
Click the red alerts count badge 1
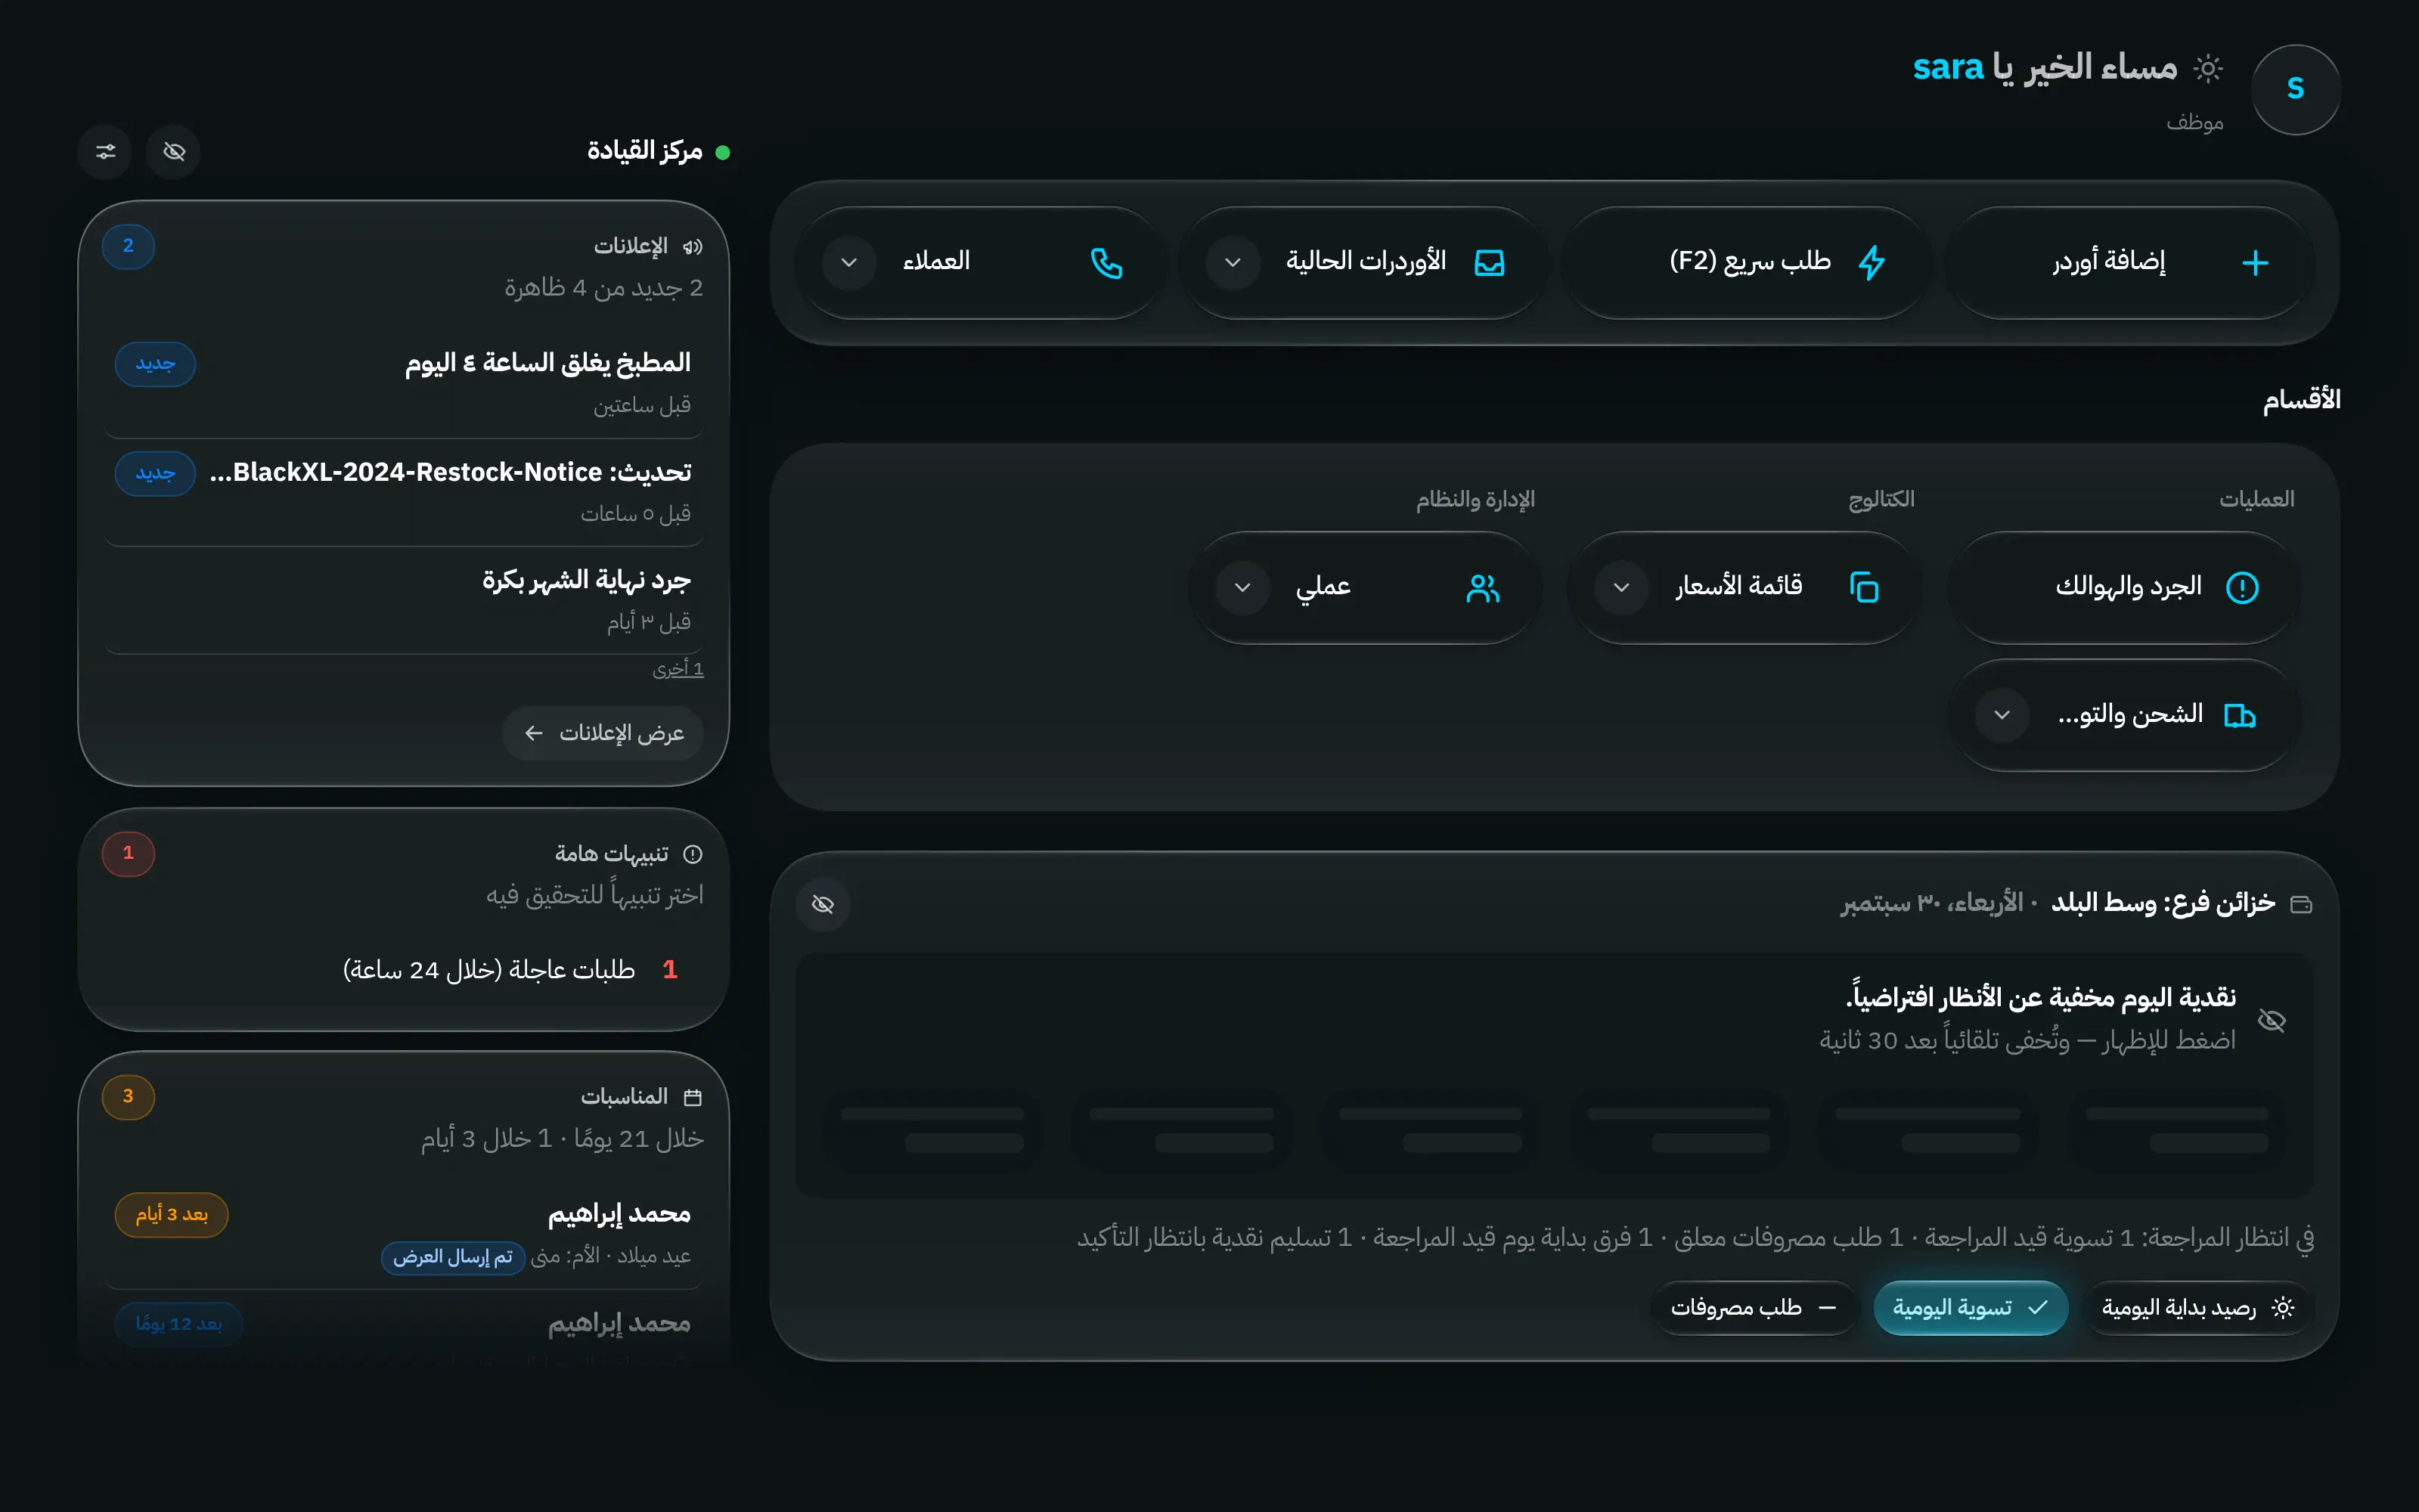coord(128,853)
